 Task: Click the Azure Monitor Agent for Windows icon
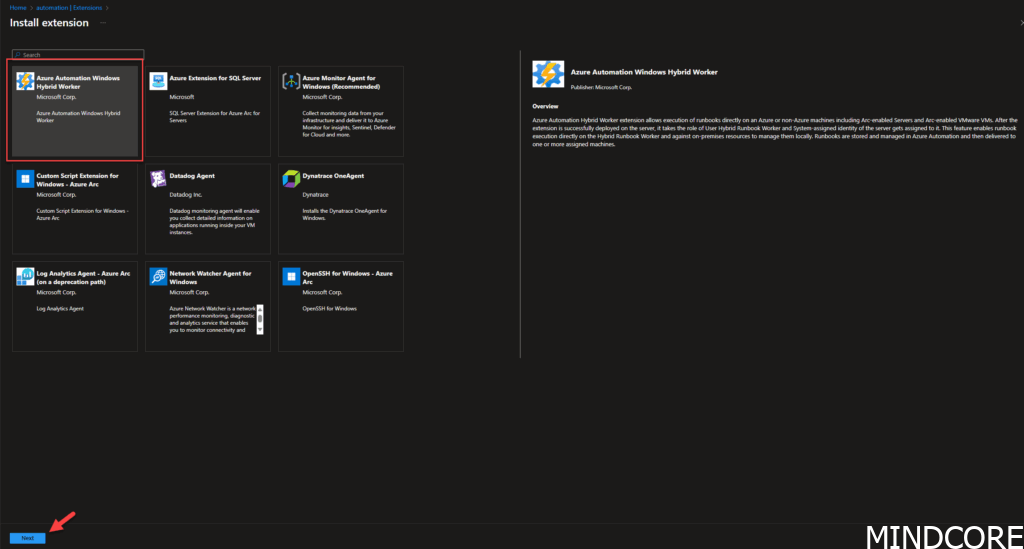[290, 81]
